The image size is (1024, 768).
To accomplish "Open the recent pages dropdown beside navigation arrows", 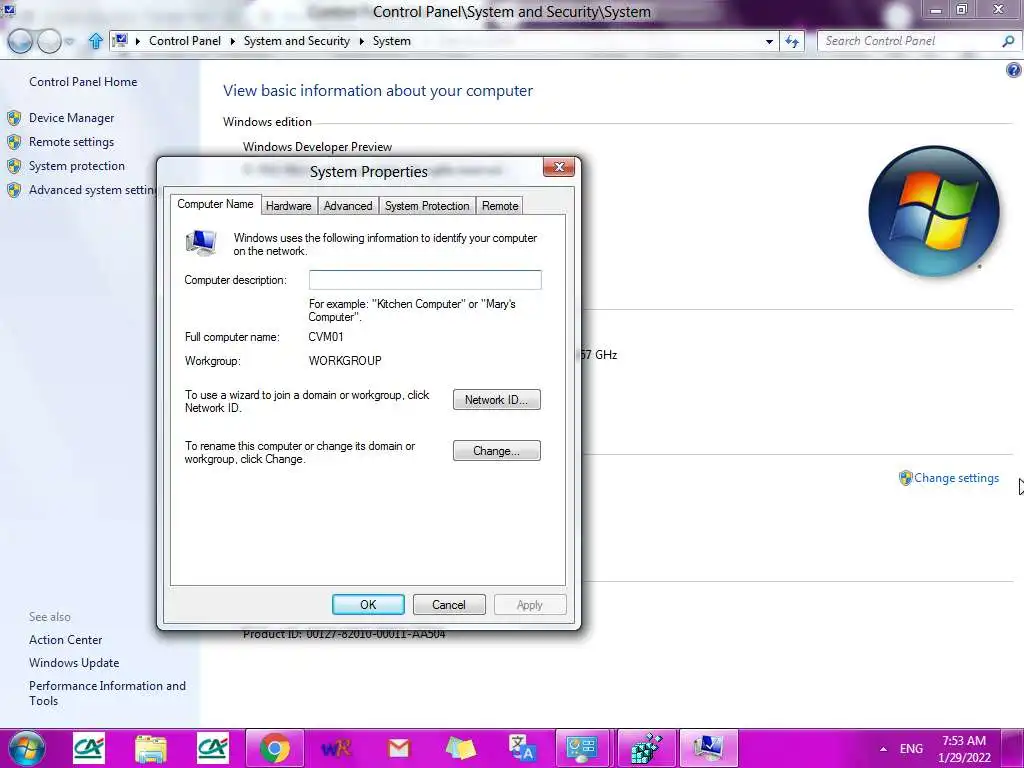I will pyautogui.click(x=69, y=42).
